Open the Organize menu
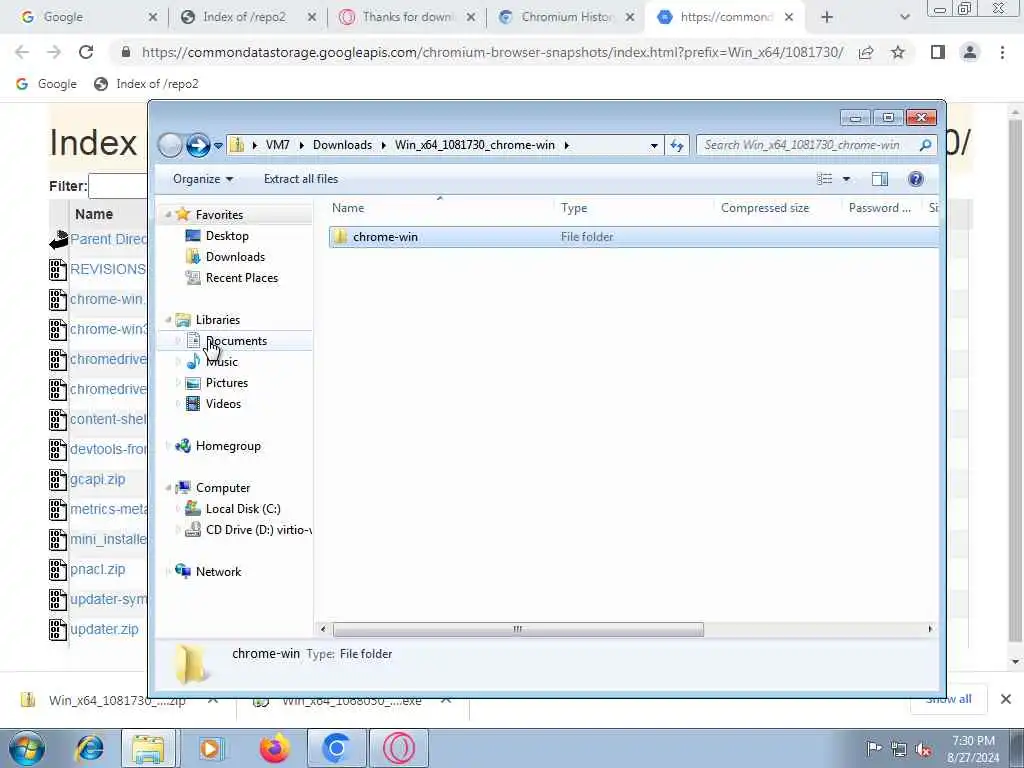Viewport: 1024px width, 768px height. click(202, 179)
